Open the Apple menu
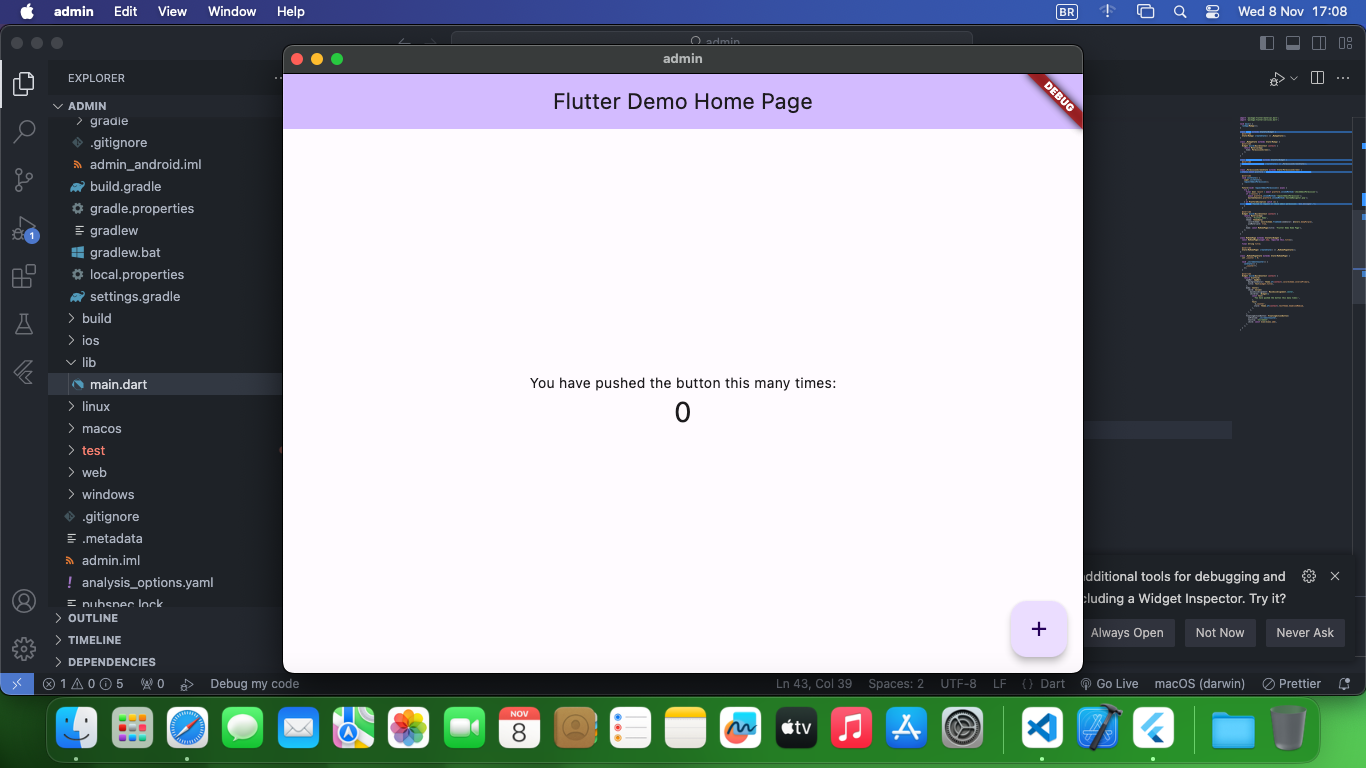This screenshot has height=768, width=1366. click(26, 12)
